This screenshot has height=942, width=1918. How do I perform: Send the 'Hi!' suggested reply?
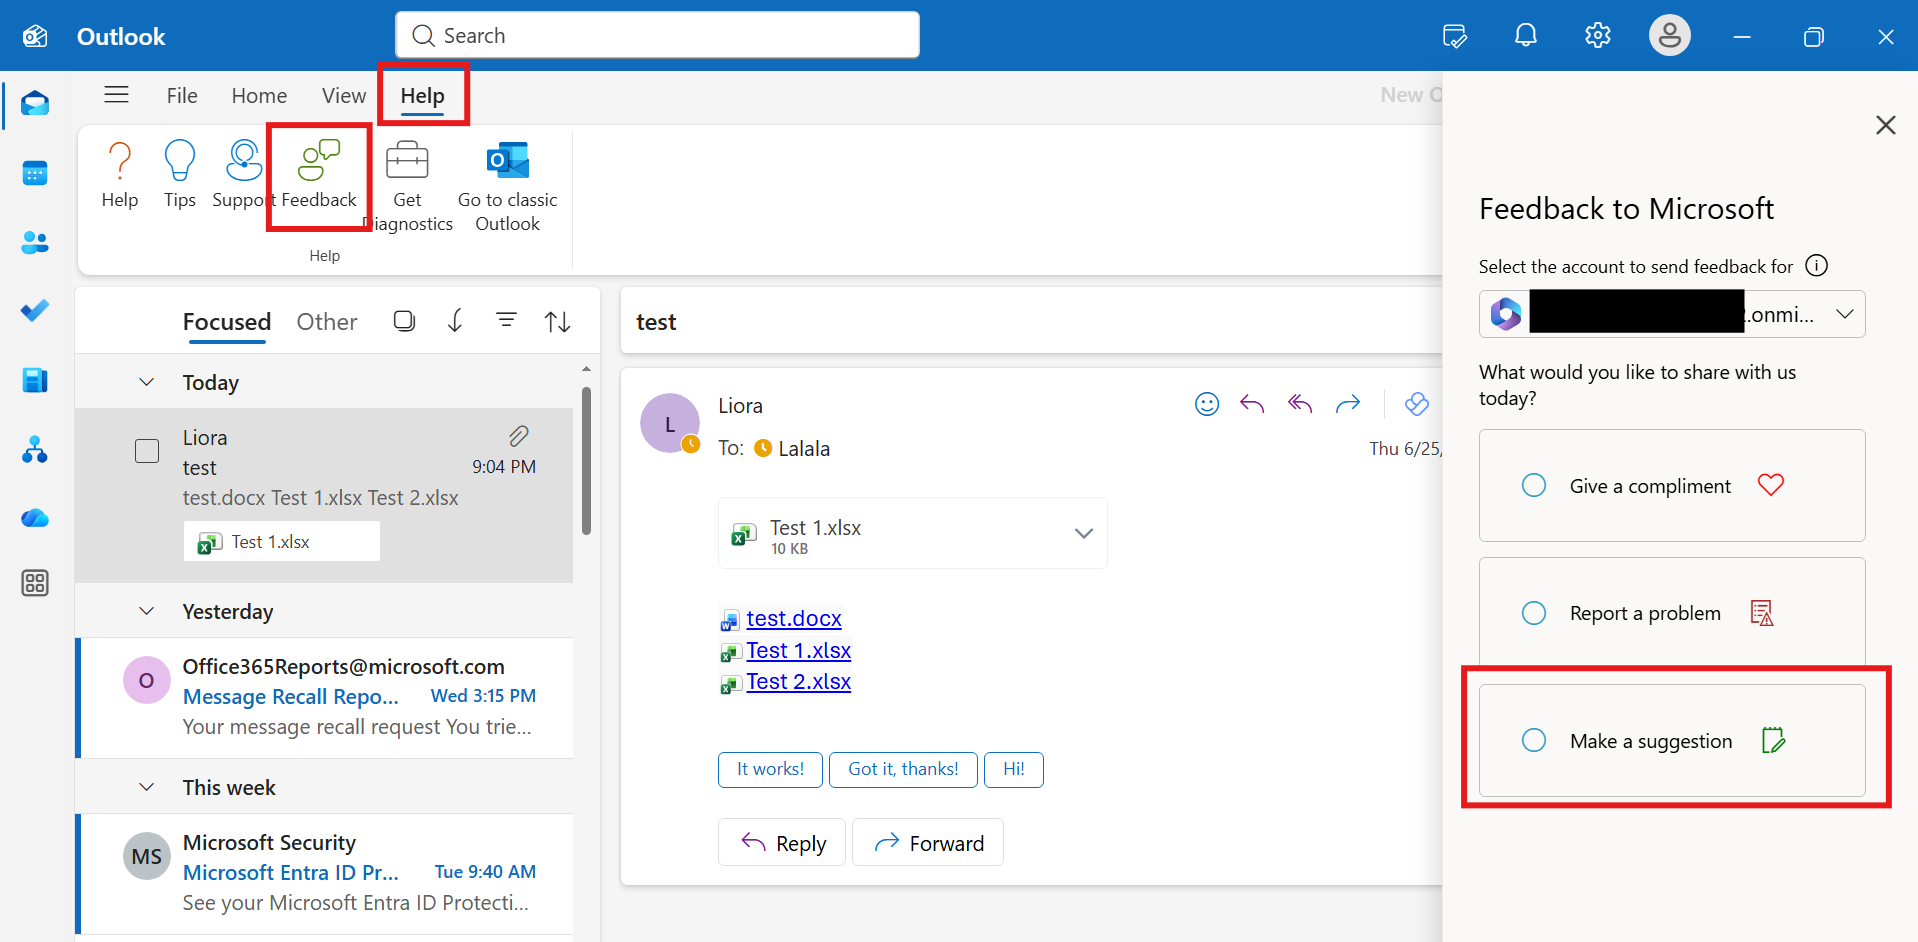(x=1014, y=769)
